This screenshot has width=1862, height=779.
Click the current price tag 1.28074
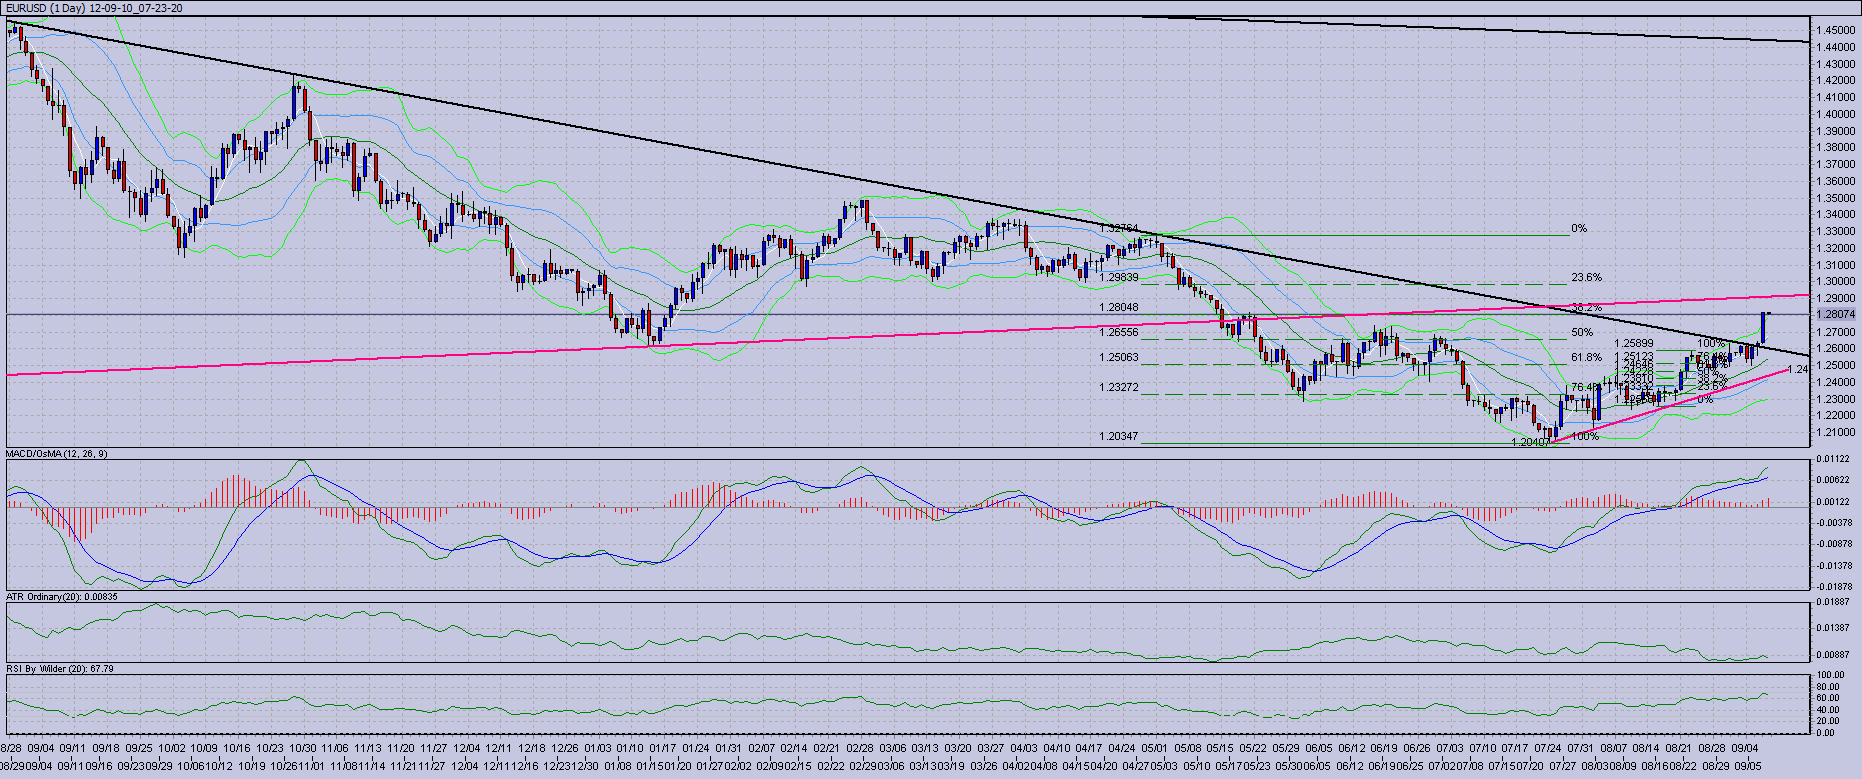[1834, 314]
